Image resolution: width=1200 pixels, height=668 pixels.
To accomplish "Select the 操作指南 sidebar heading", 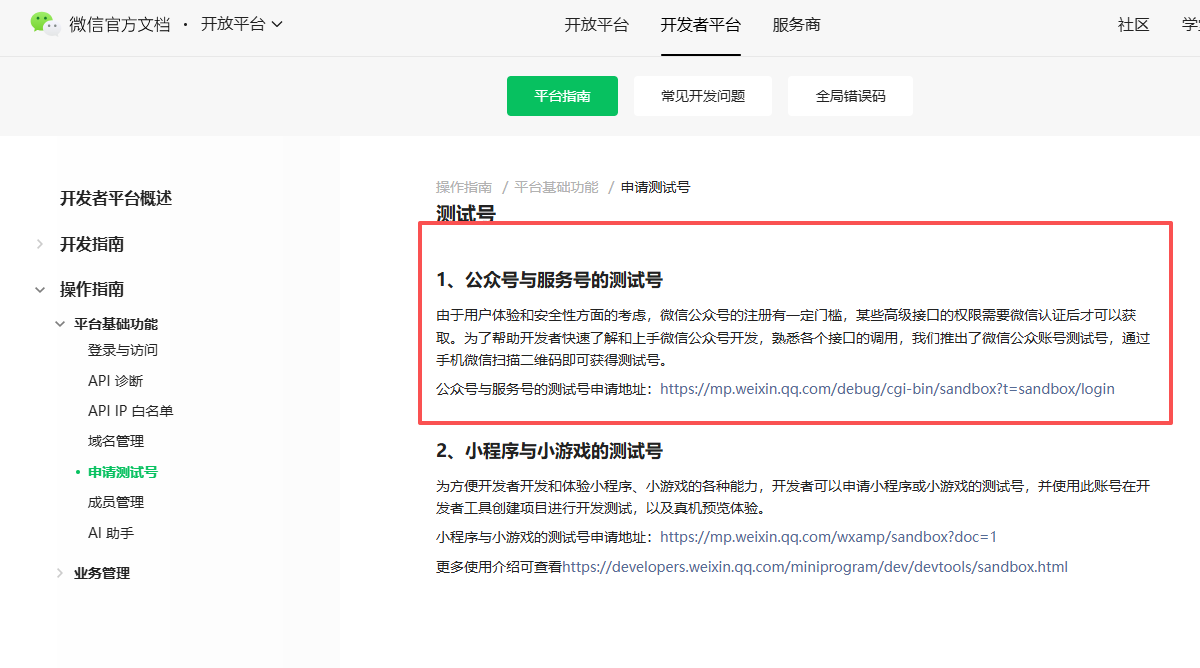I will [x=92, y=289].
